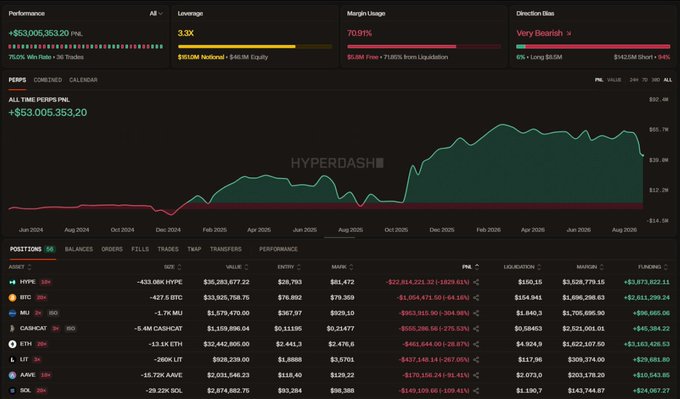This screenshot has width=680, height=399.
Task: Open the PERFORMANCE tab
Action: pyautogui.click(x=278, y=249)
